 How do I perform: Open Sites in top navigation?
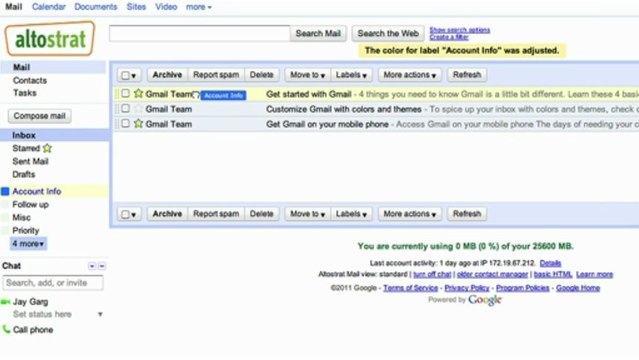(x=136, y=7)
